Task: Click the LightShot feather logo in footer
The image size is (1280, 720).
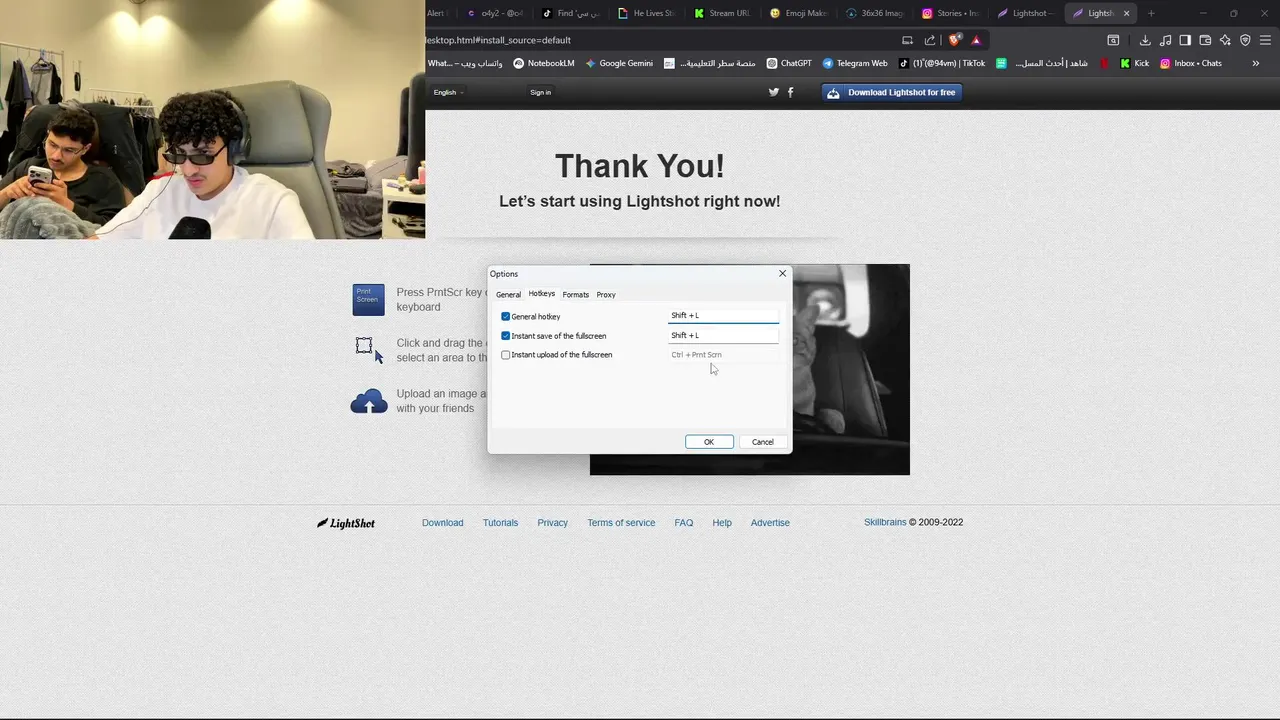Action: pos(346,523)
